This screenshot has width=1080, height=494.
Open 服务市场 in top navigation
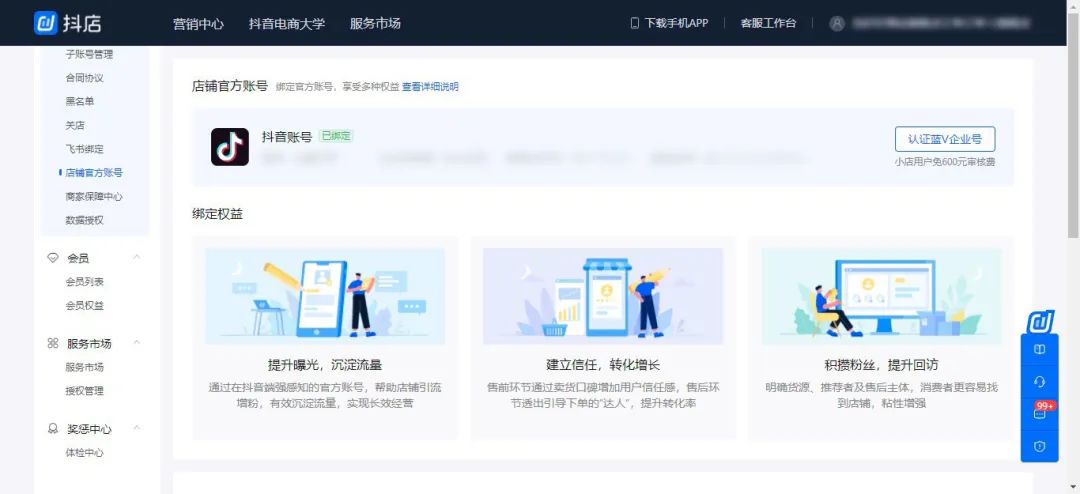coord(375,23)
